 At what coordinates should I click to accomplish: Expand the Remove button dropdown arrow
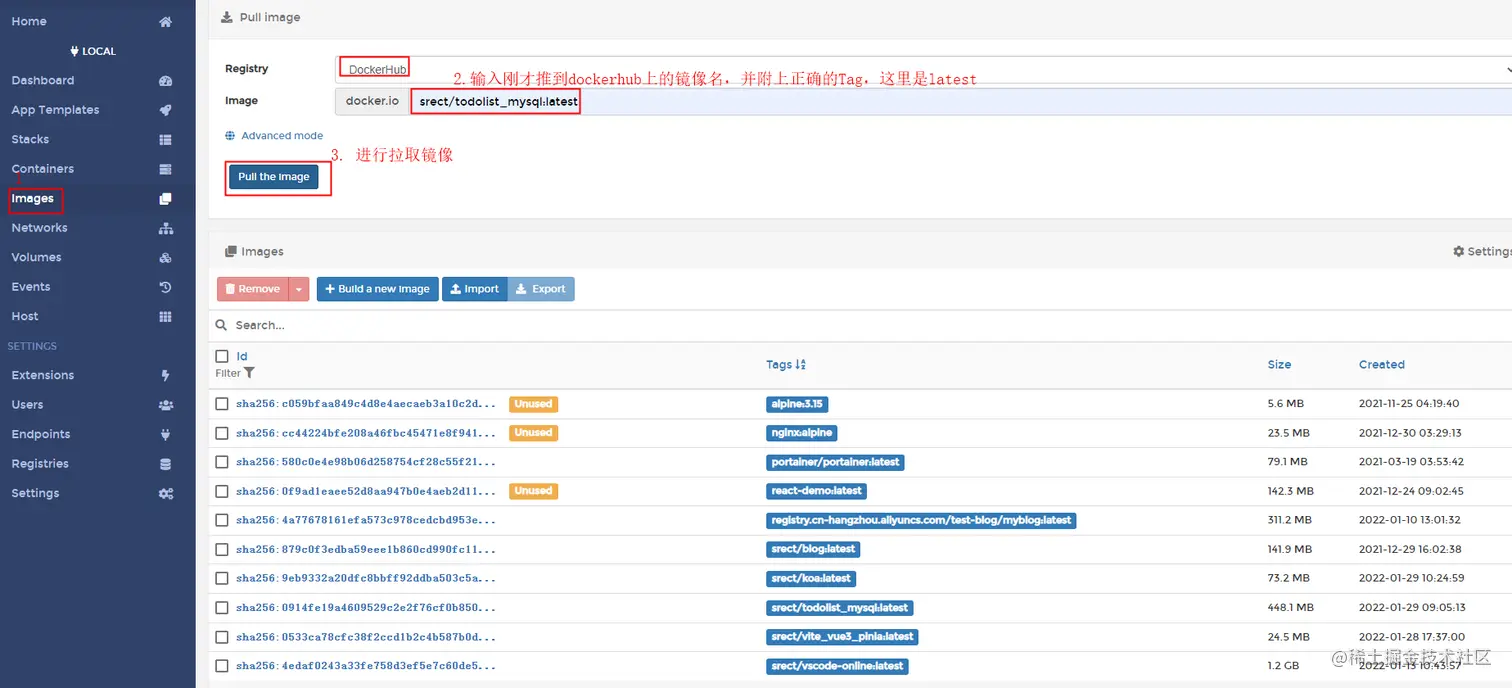[x=299, y=289]
